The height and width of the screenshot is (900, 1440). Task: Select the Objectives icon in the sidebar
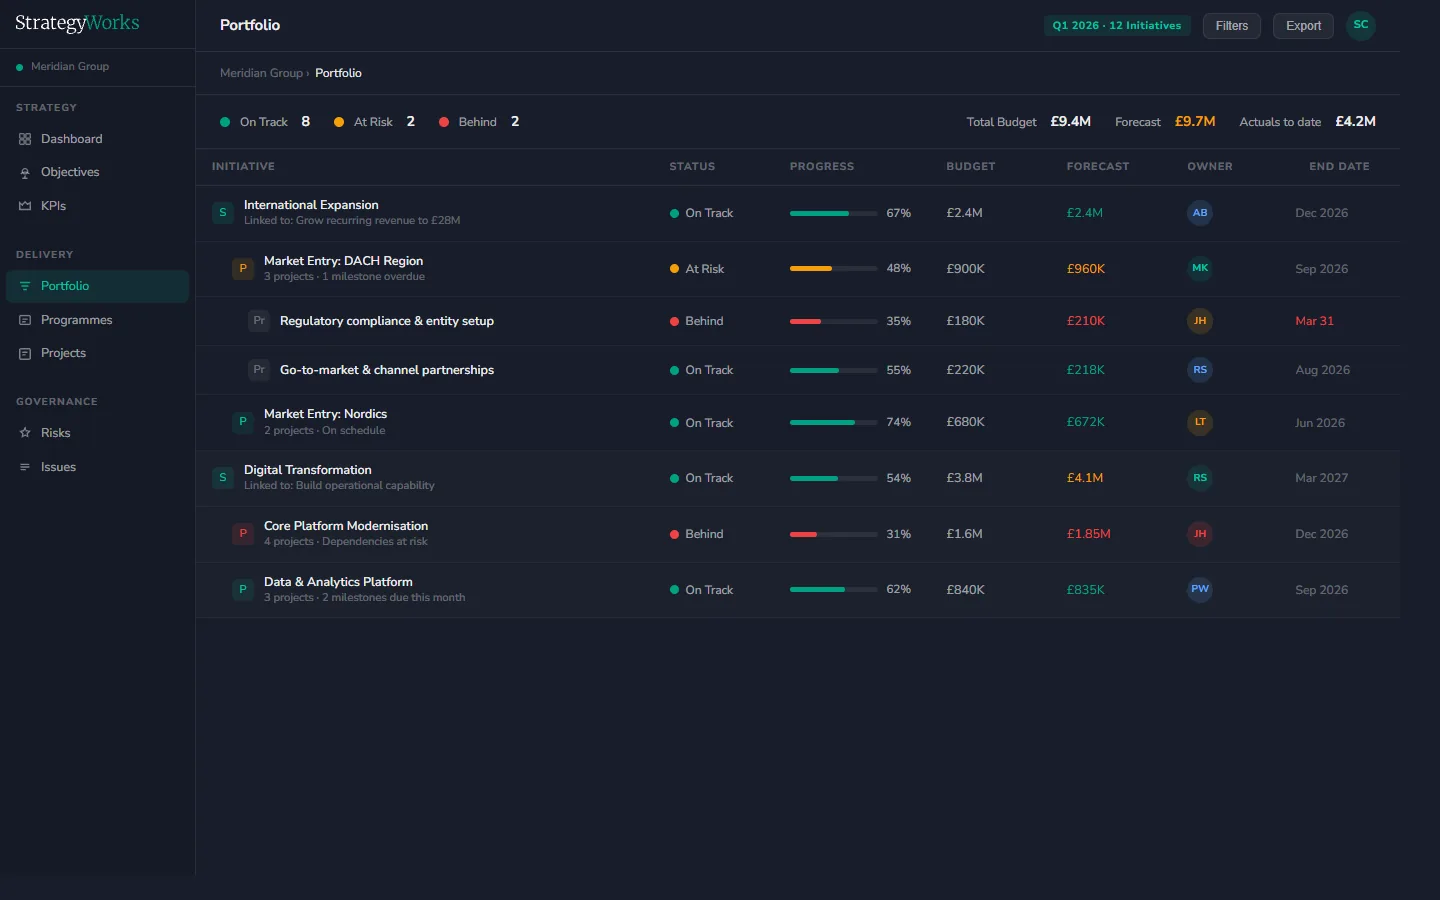tap(24, 172)
